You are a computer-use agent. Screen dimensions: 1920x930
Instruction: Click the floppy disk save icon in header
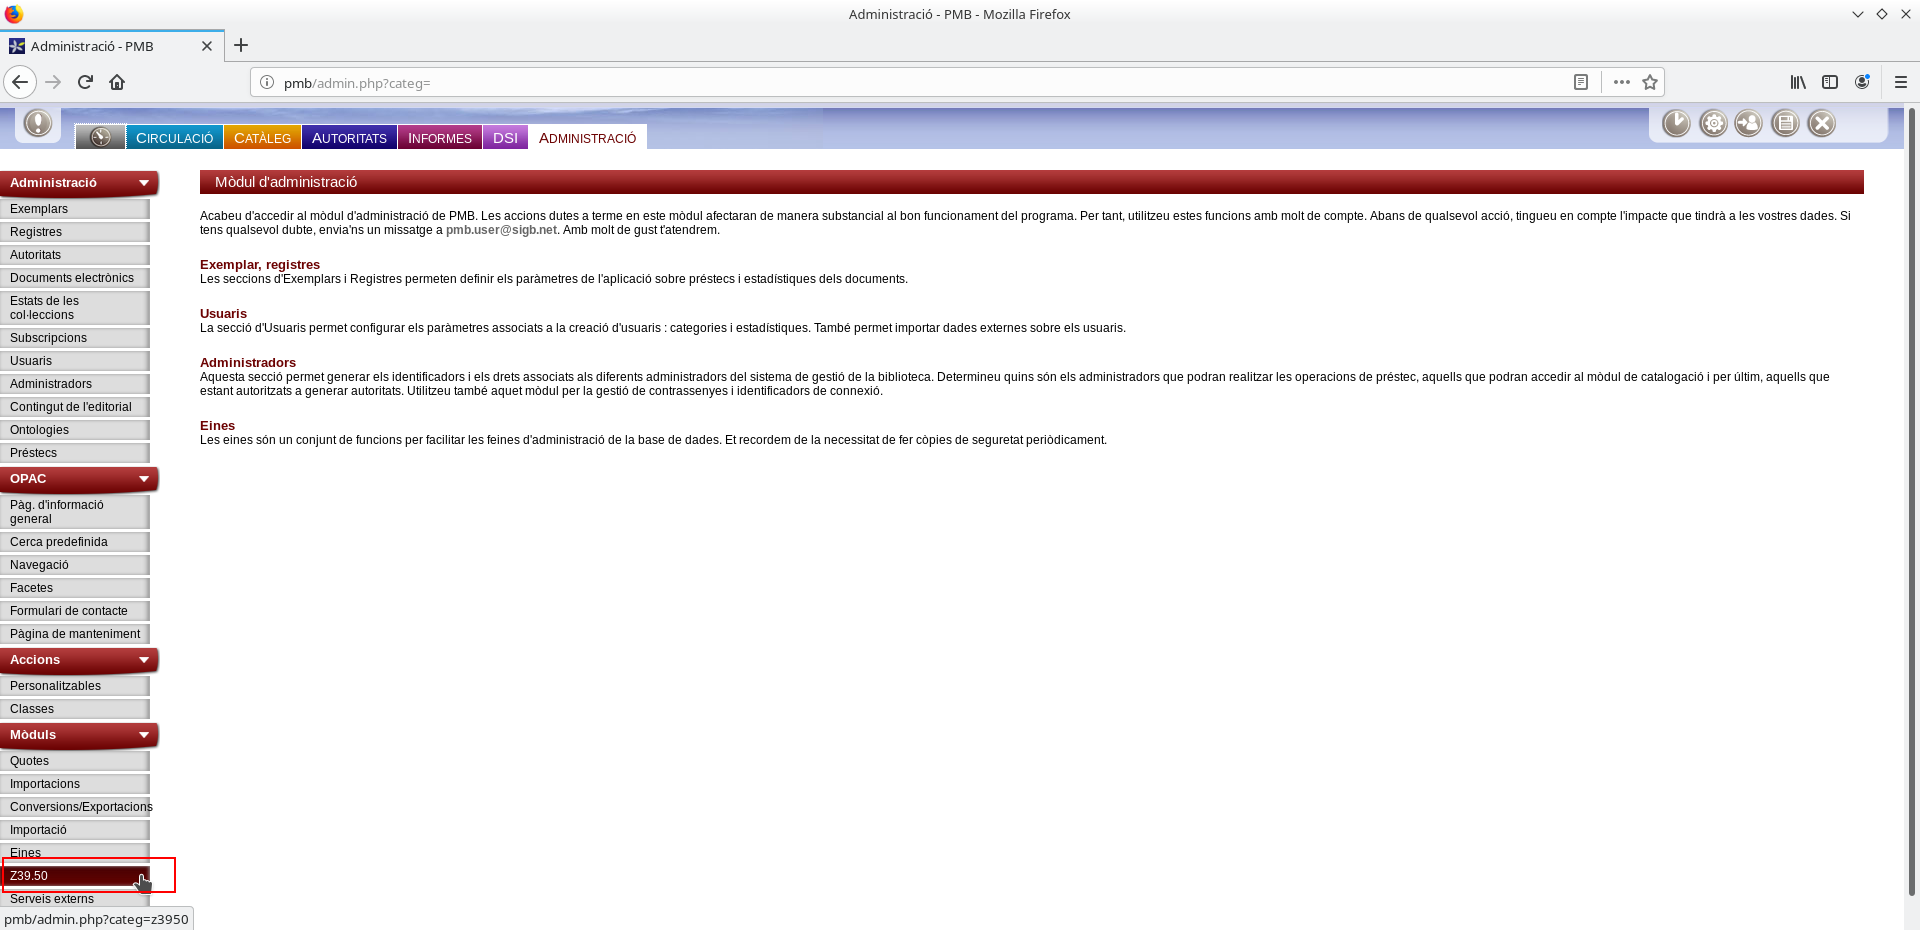[1785, 123]
